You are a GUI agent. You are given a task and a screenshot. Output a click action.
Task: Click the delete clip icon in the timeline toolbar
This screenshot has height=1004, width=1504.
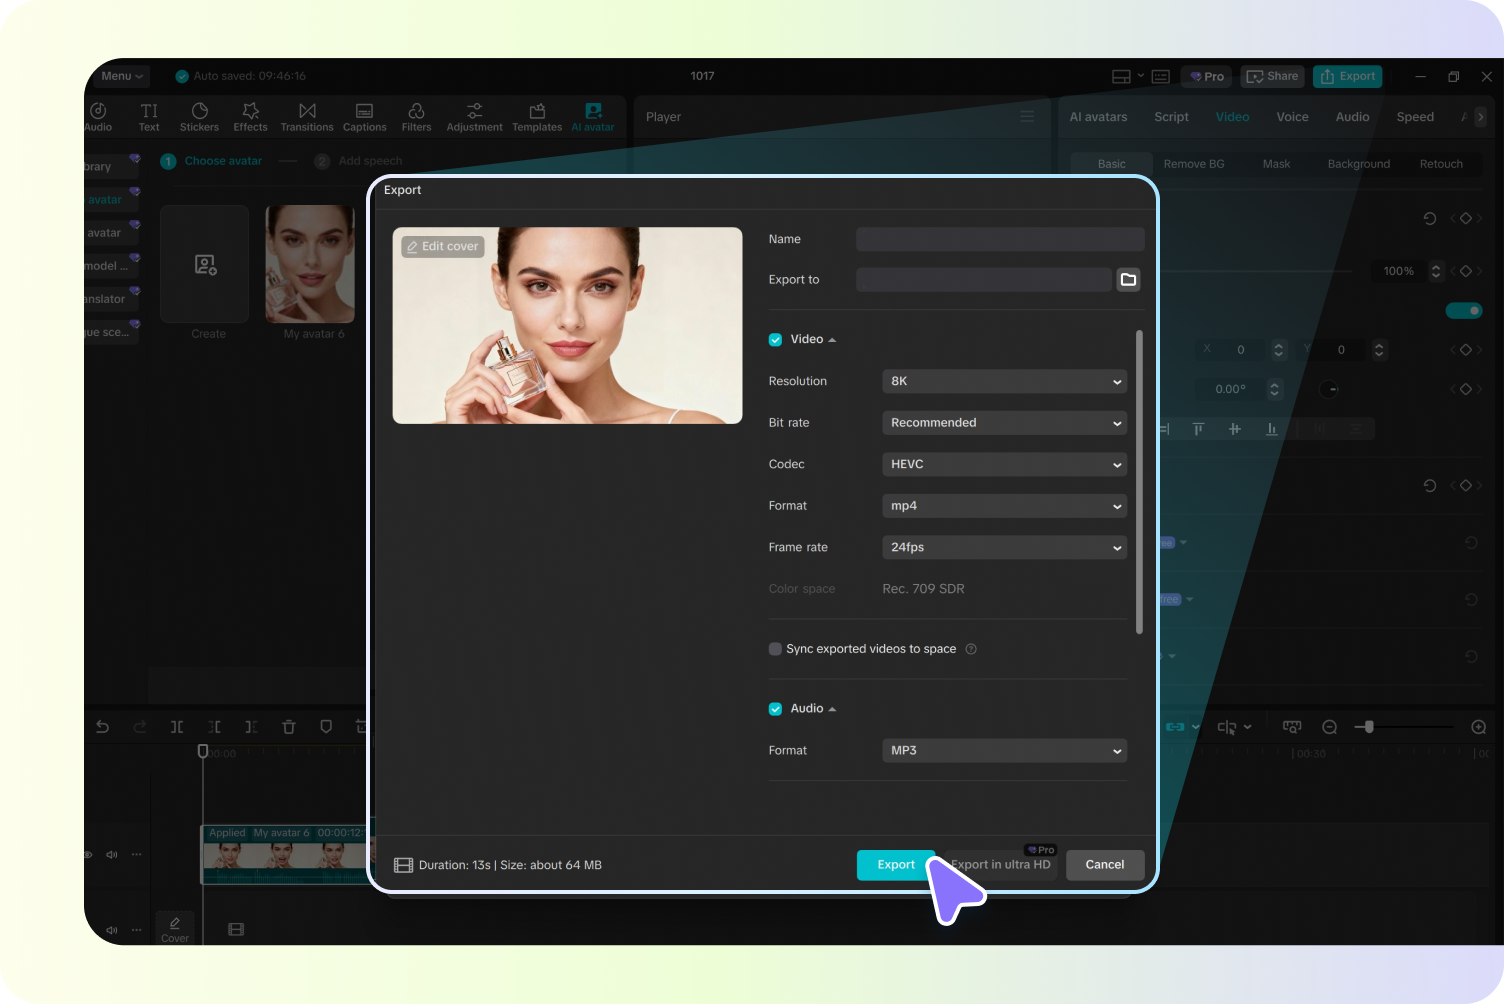[x=288, y=727]
